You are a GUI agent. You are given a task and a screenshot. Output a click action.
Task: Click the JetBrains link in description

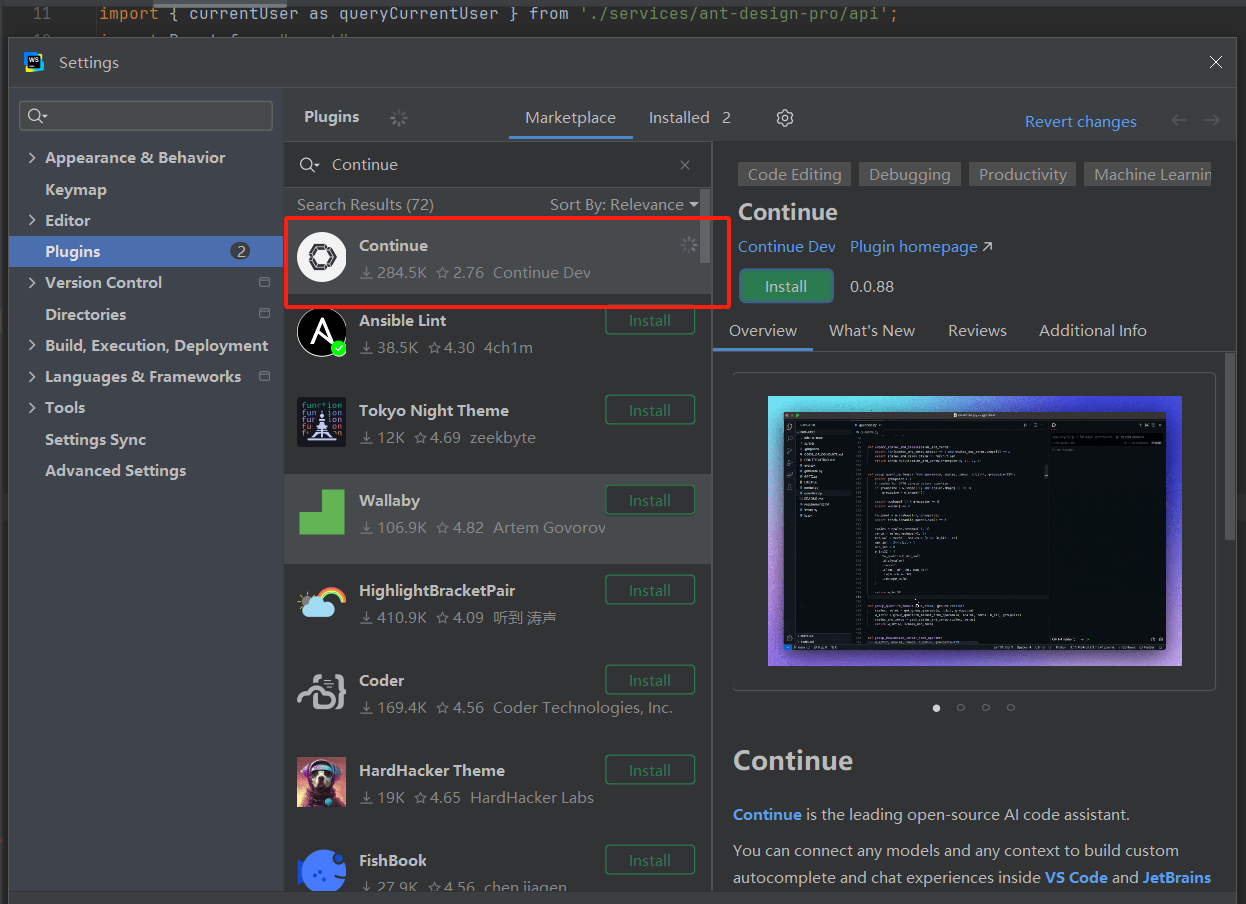[1177, 878]
